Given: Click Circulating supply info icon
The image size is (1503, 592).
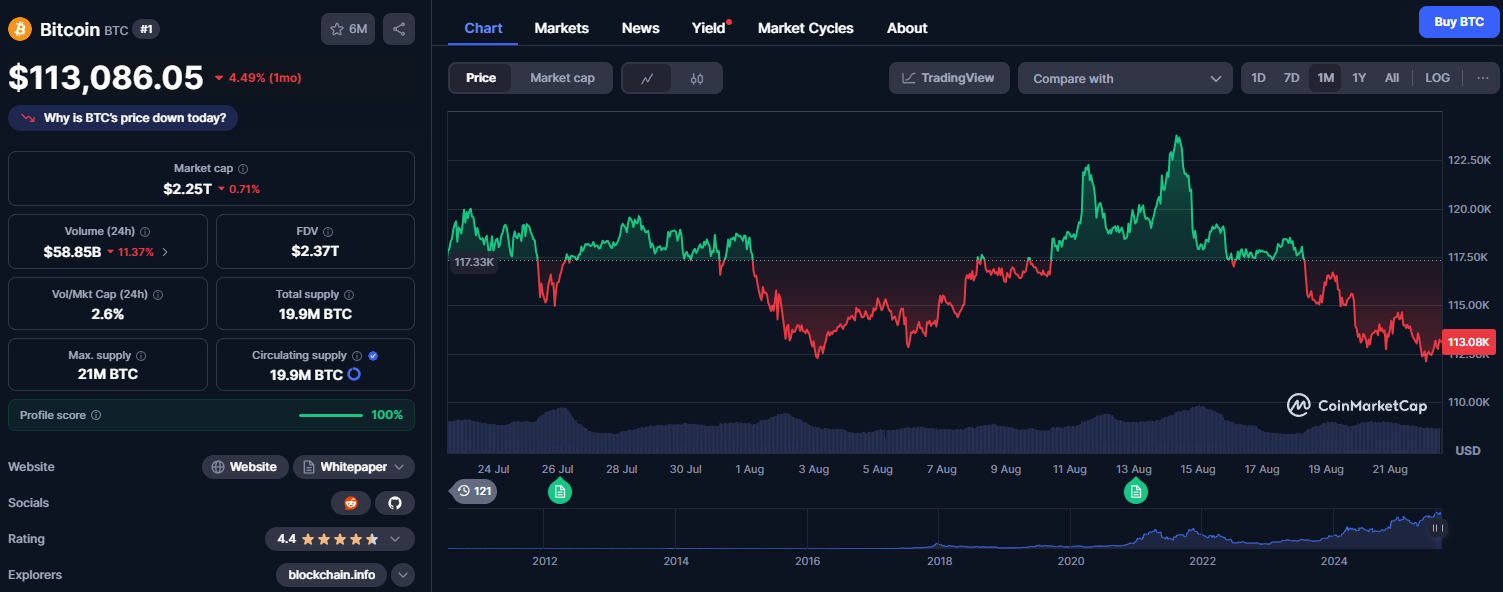Looking at the screenshot, I should point(357,355).
